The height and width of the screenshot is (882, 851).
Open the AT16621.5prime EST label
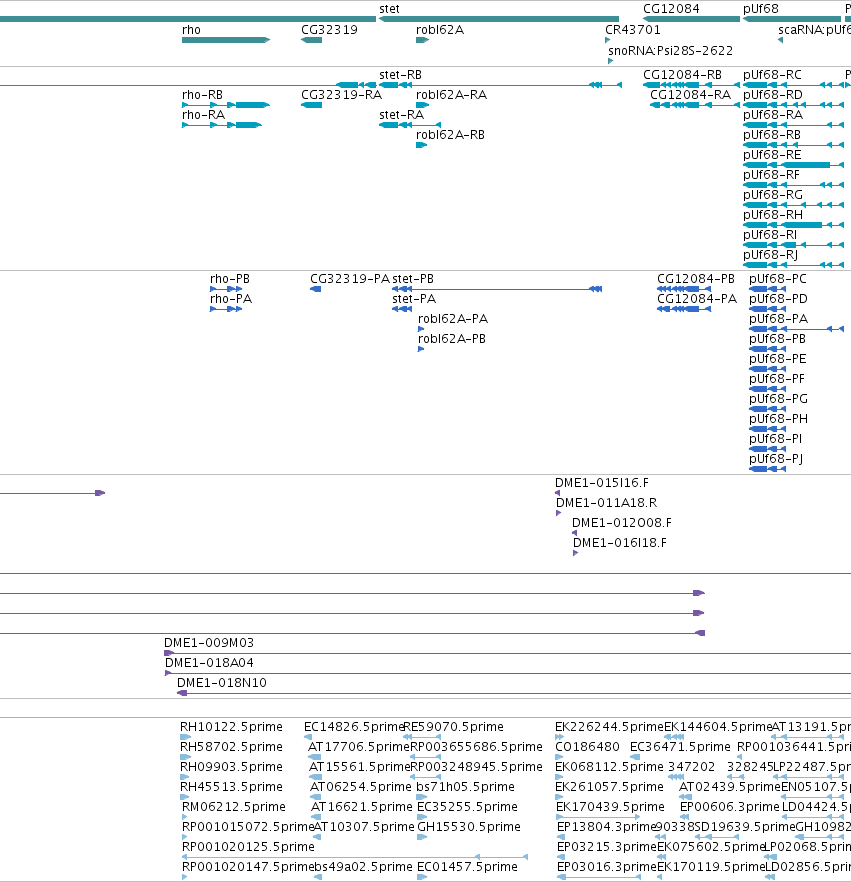tap(362, 807)
